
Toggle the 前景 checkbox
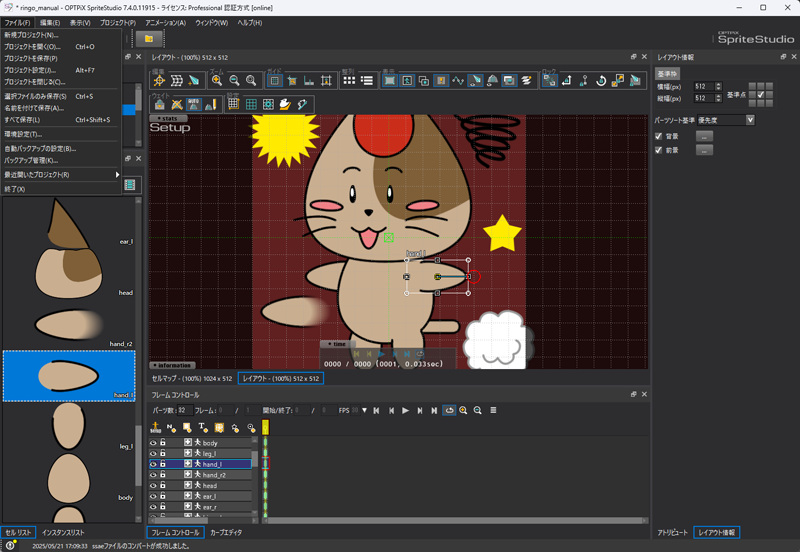coord(659,150)
